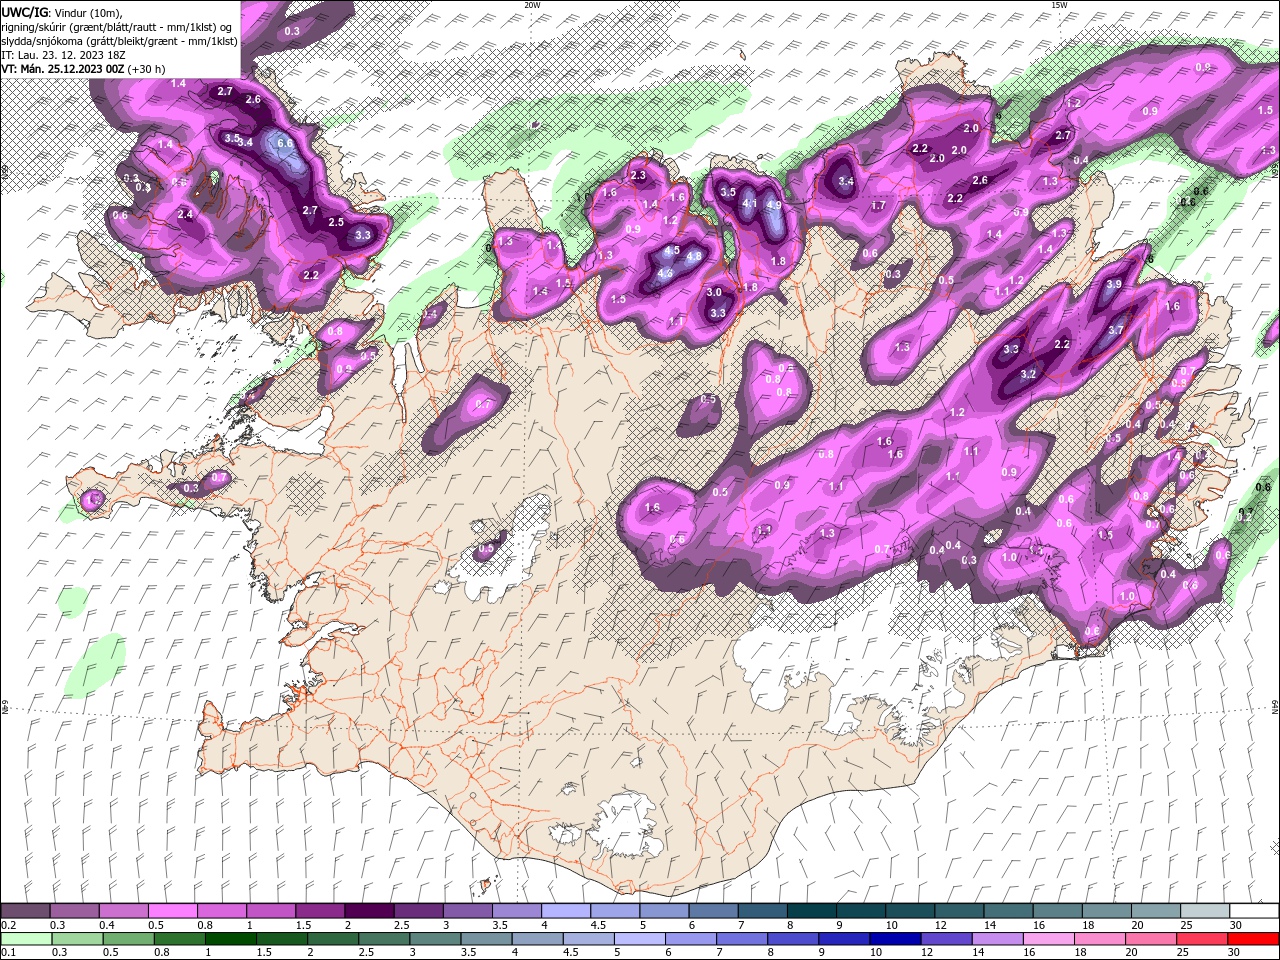This screenshot has width=1280, height=960.
Task: Click the 3.9 value label in the east
Action: pos(1115,285)
